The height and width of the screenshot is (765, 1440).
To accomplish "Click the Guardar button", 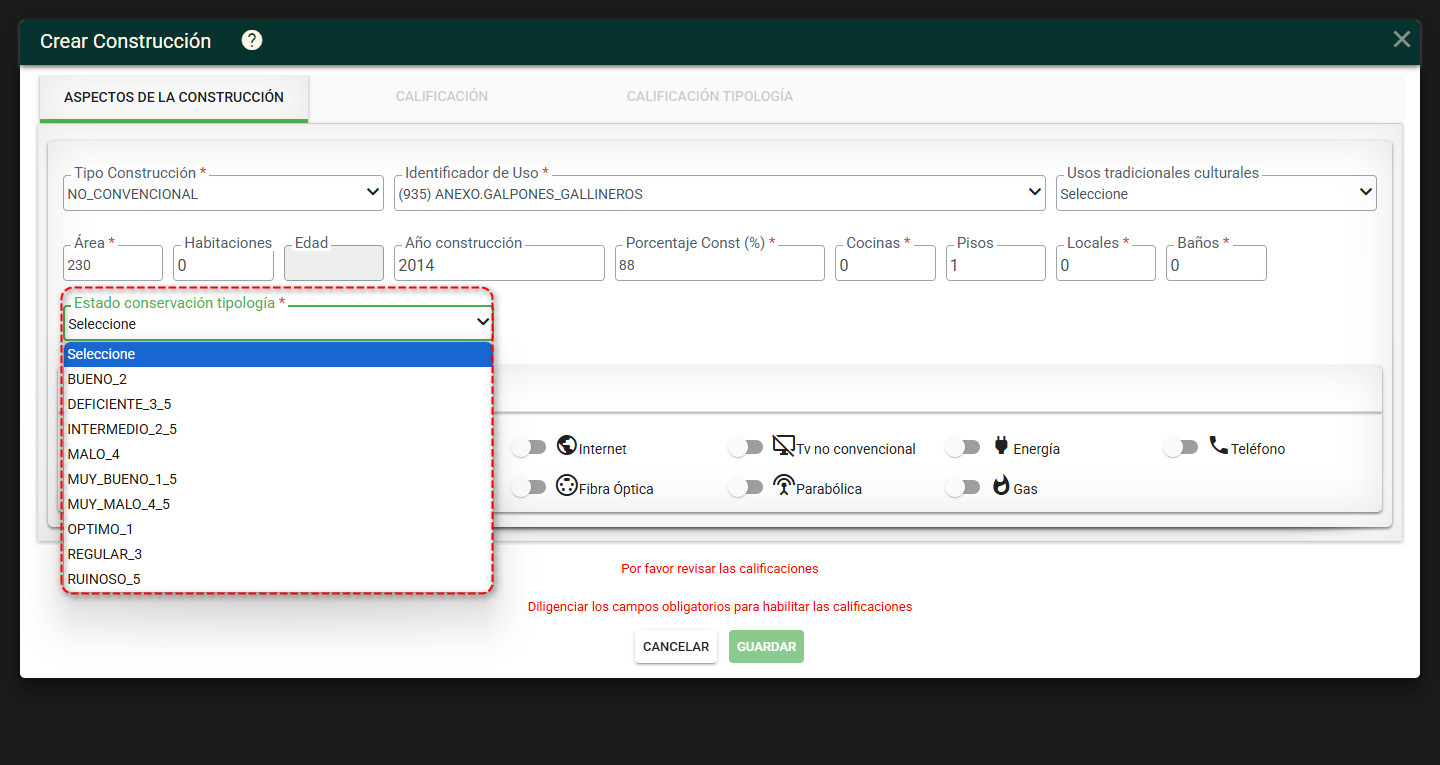I will click(x=766, y=647).
